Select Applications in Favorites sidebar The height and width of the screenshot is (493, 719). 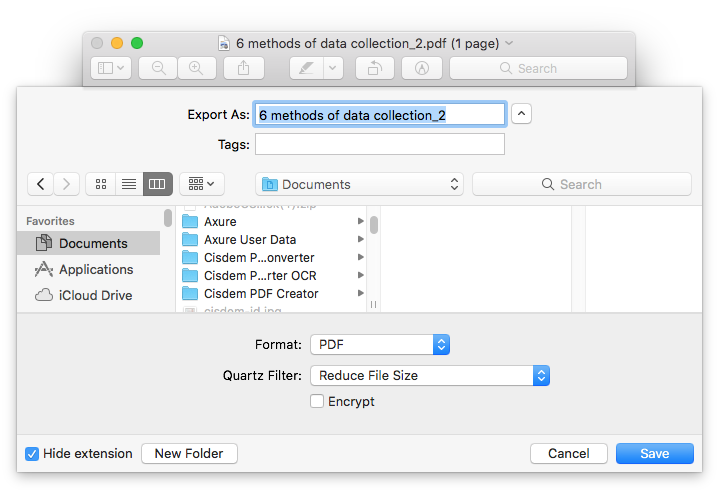click(95, 269)
